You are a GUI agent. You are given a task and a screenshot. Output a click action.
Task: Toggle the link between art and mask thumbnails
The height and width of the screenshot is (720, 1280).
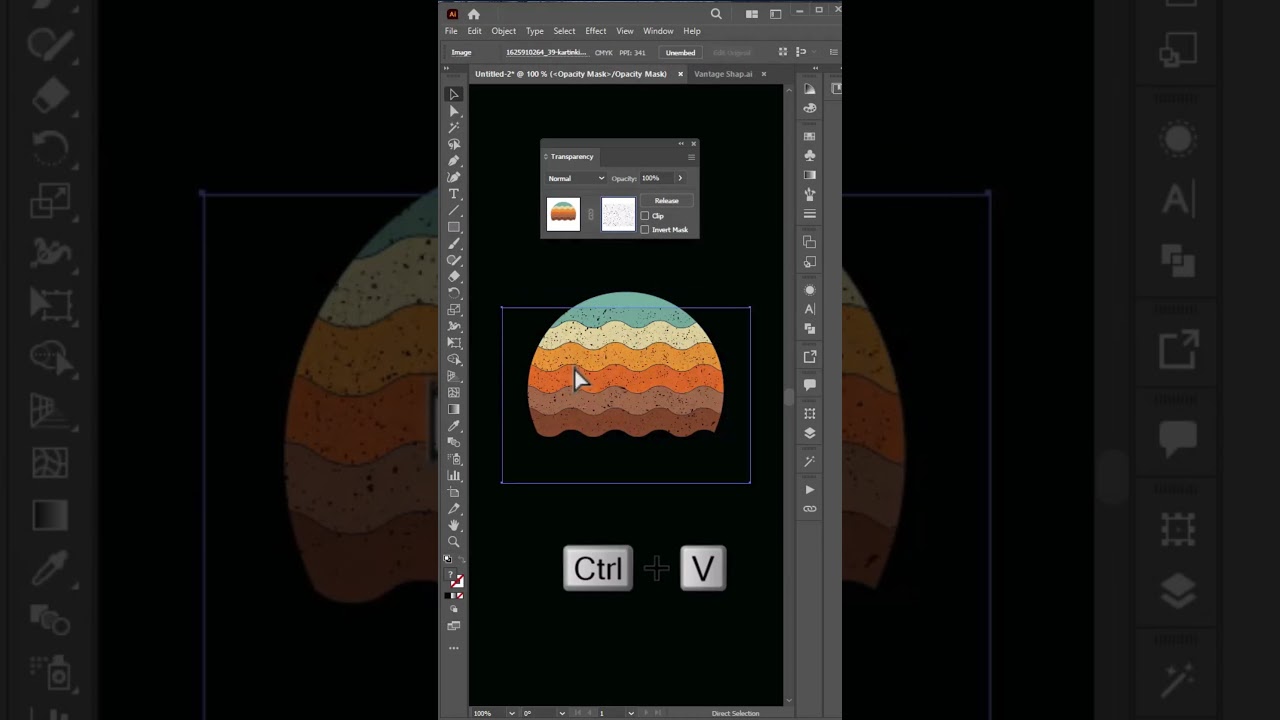click(590, 214)
